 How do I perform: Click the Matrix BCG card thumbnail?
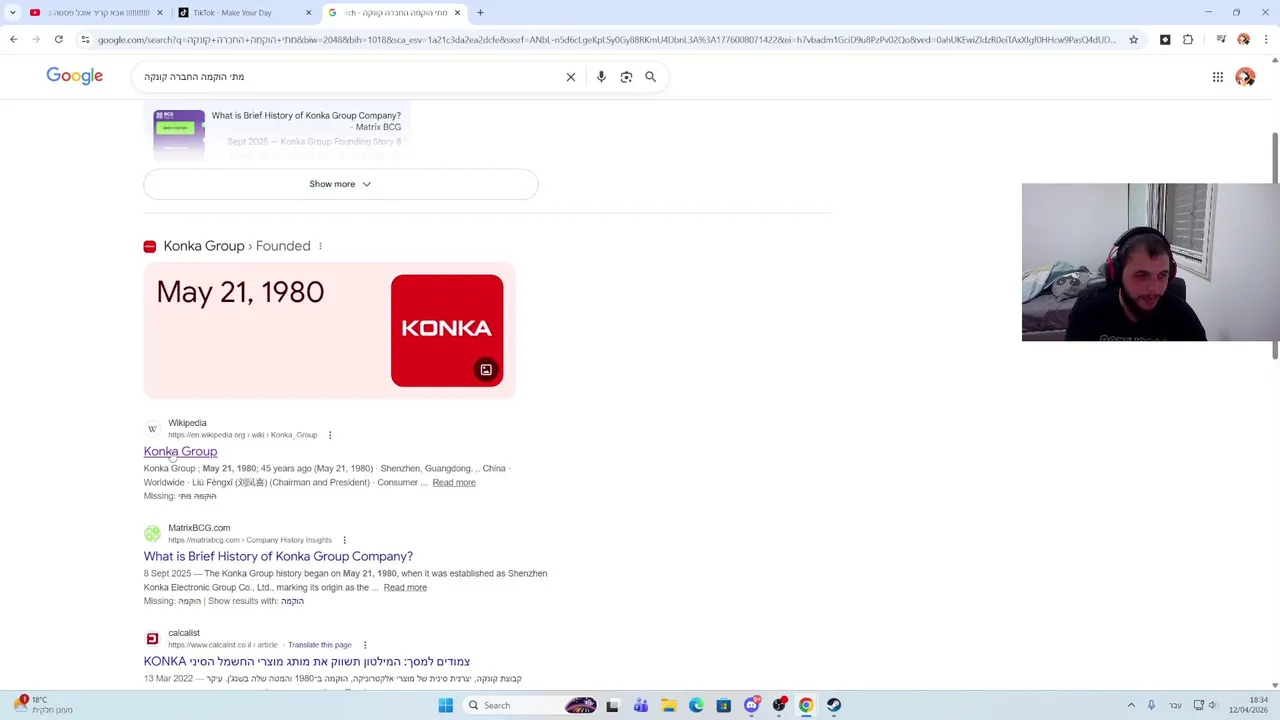click(x=179, y=134)
